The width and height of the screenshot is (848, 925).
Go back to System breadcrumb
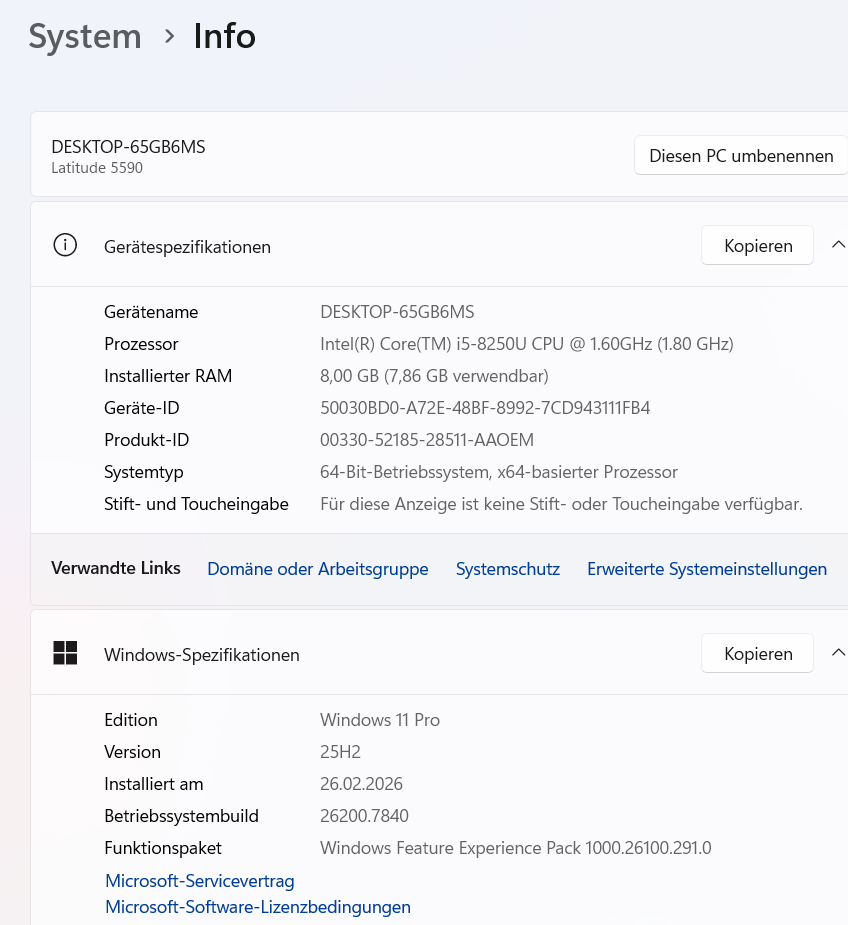(x=85, y=37)
